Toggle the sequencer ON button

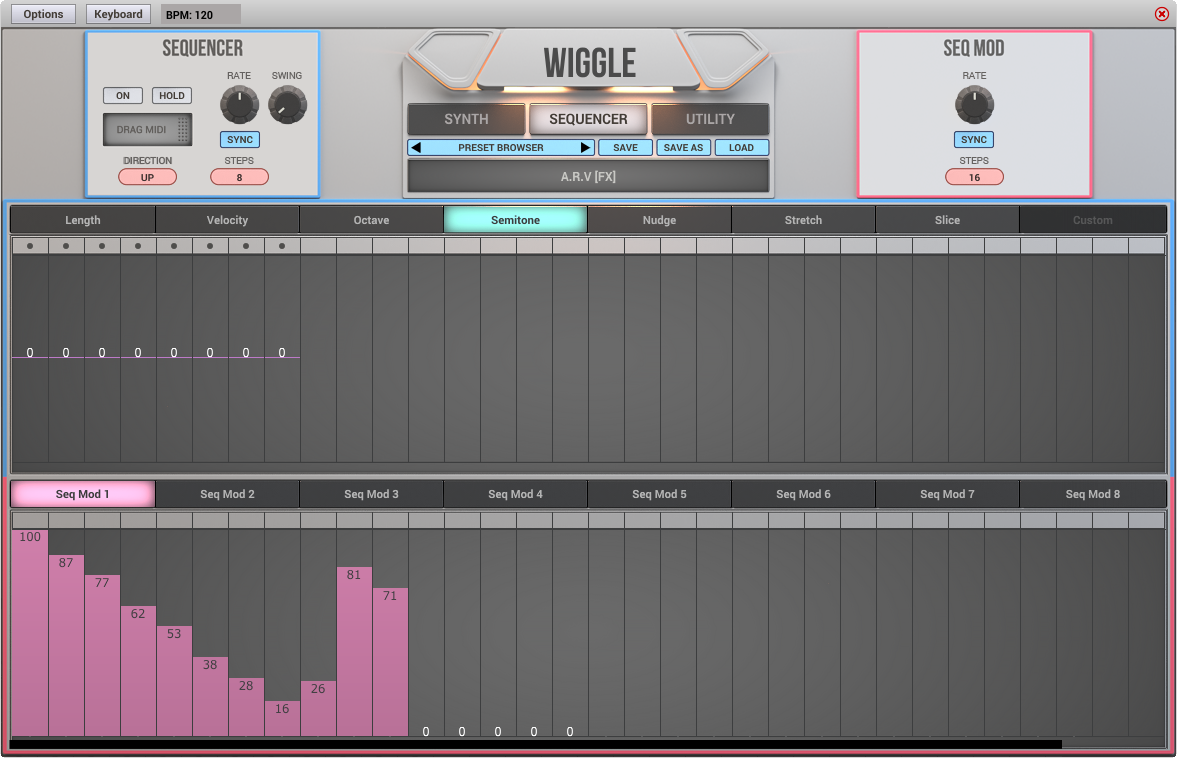(122, 95)
